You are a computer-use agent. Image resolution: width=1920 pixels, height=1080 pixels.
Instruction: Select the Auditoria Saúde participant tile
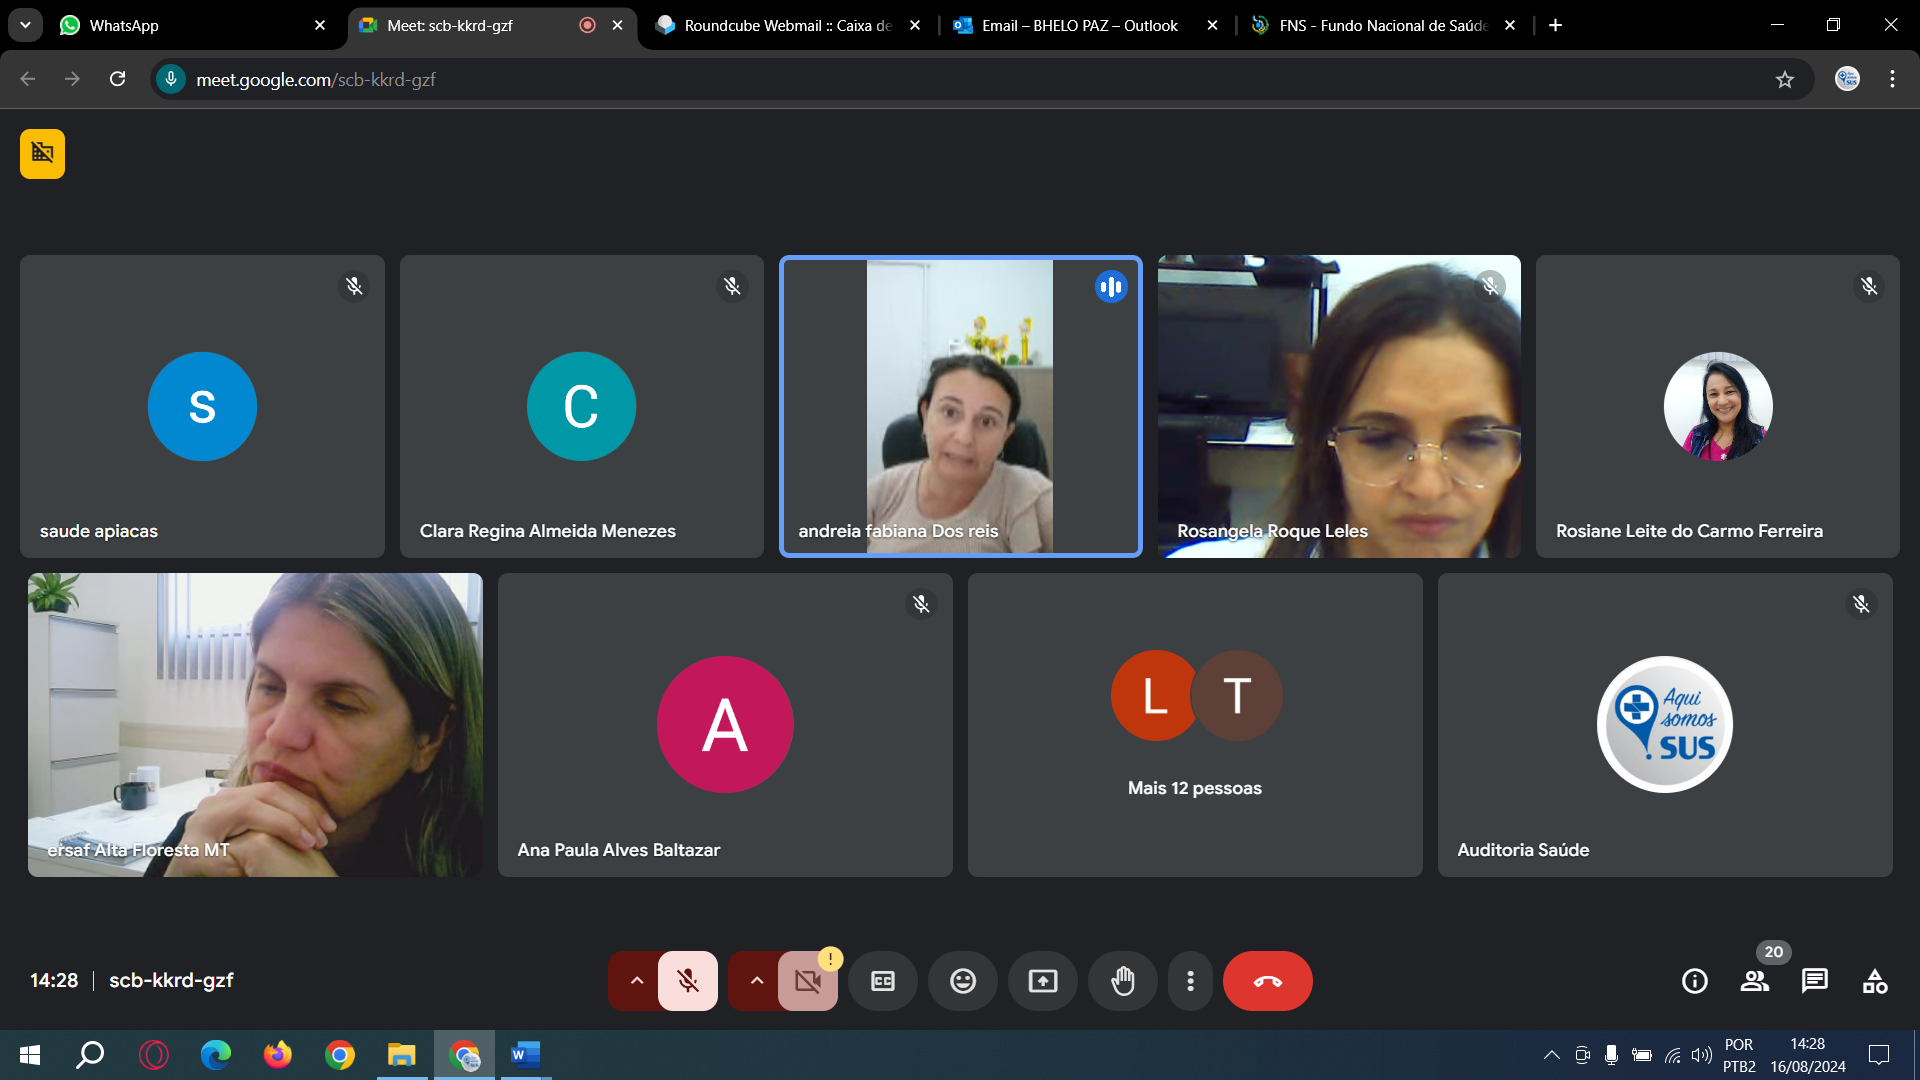[1665, 725]
